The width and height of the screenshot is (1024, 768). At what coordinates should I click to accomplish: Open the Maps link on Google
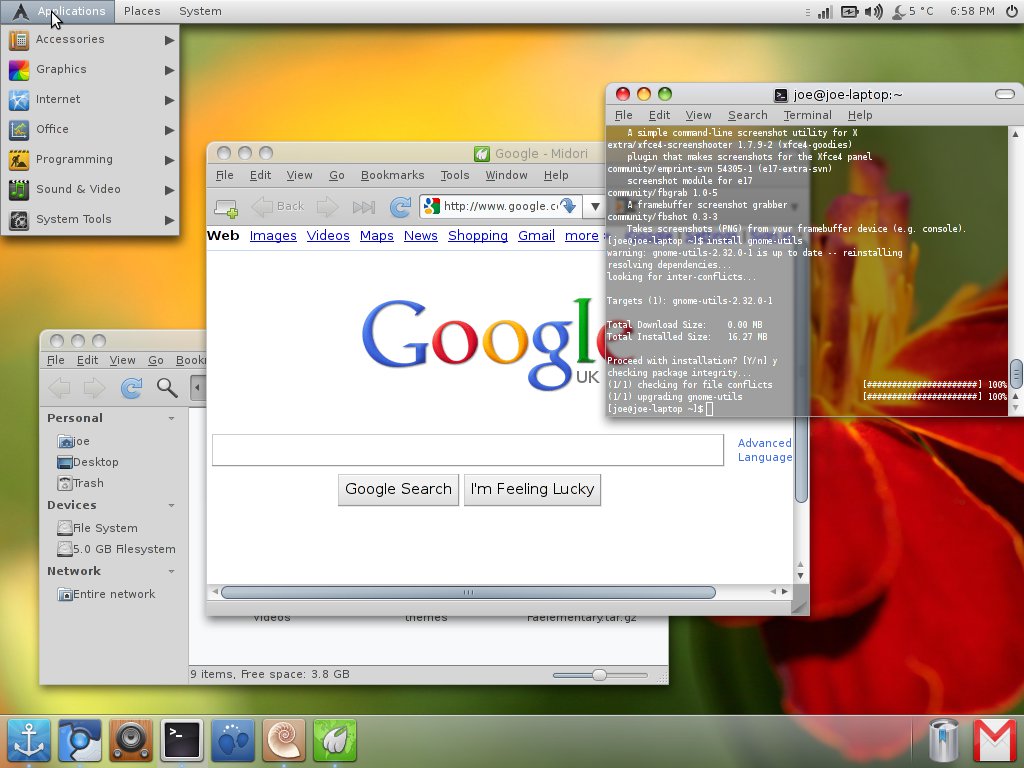(377, 236)
